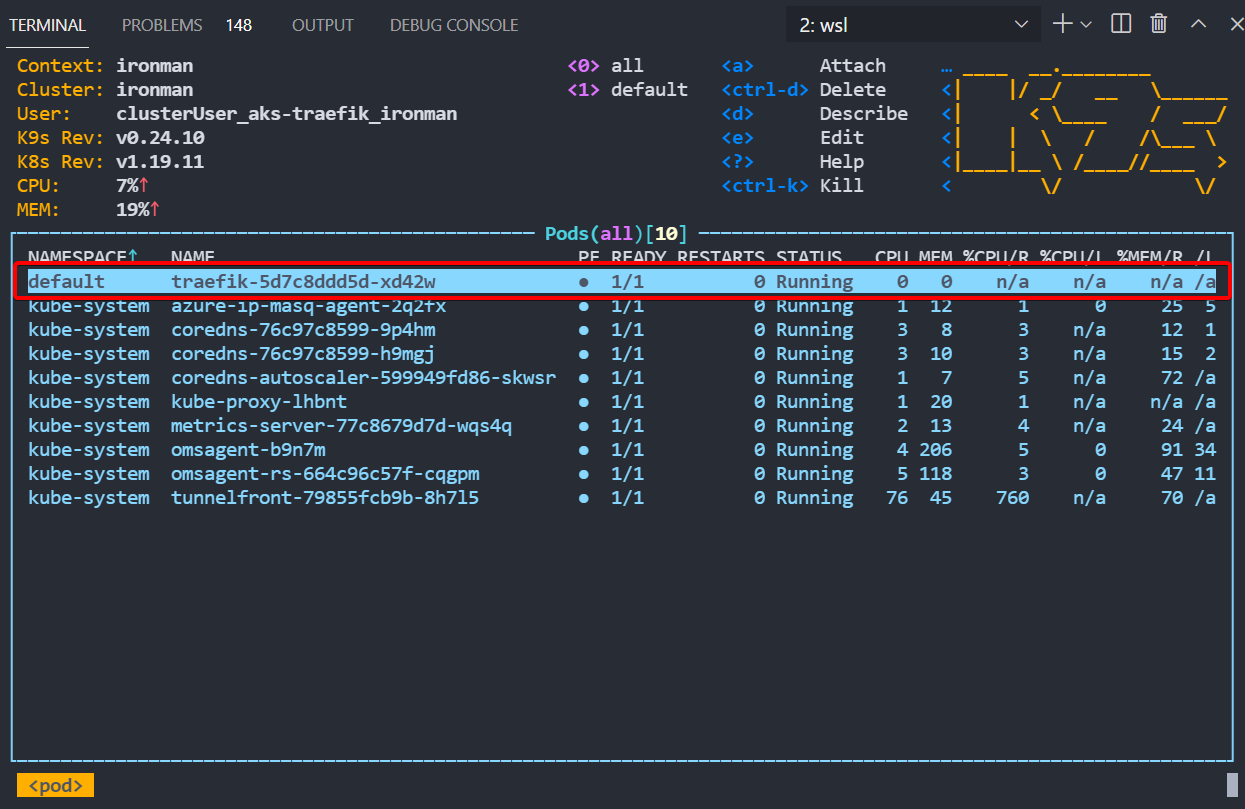Click the terminal scrollbar thumb

click(1232, 785)
